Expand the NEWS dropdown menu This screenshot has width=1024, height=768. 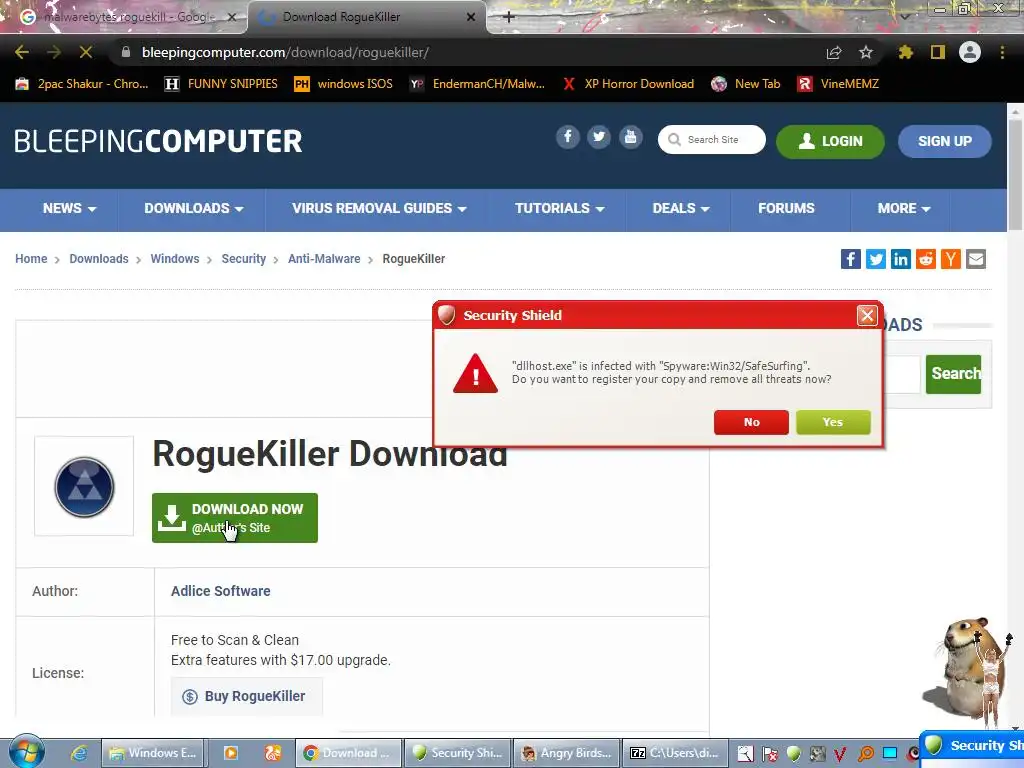69,208
